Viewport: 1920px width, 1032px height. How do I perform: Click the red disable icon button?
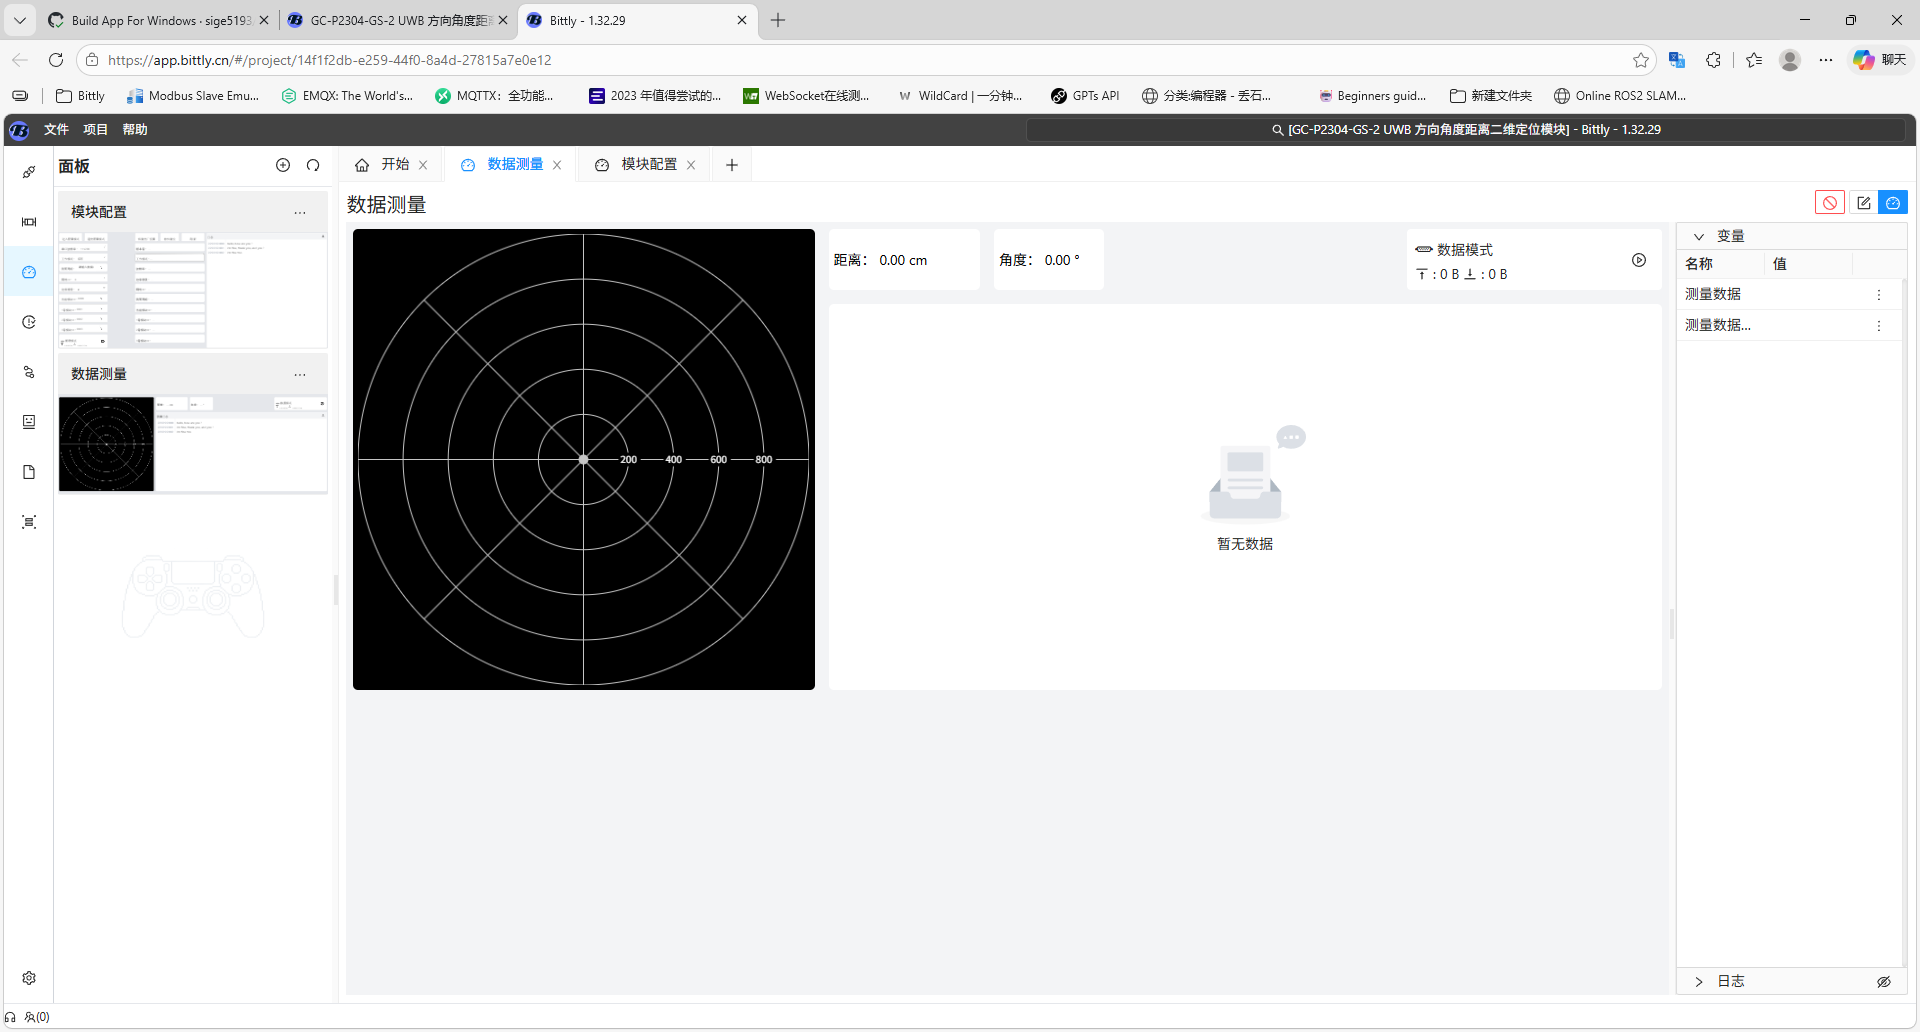tap(1829, 203)
